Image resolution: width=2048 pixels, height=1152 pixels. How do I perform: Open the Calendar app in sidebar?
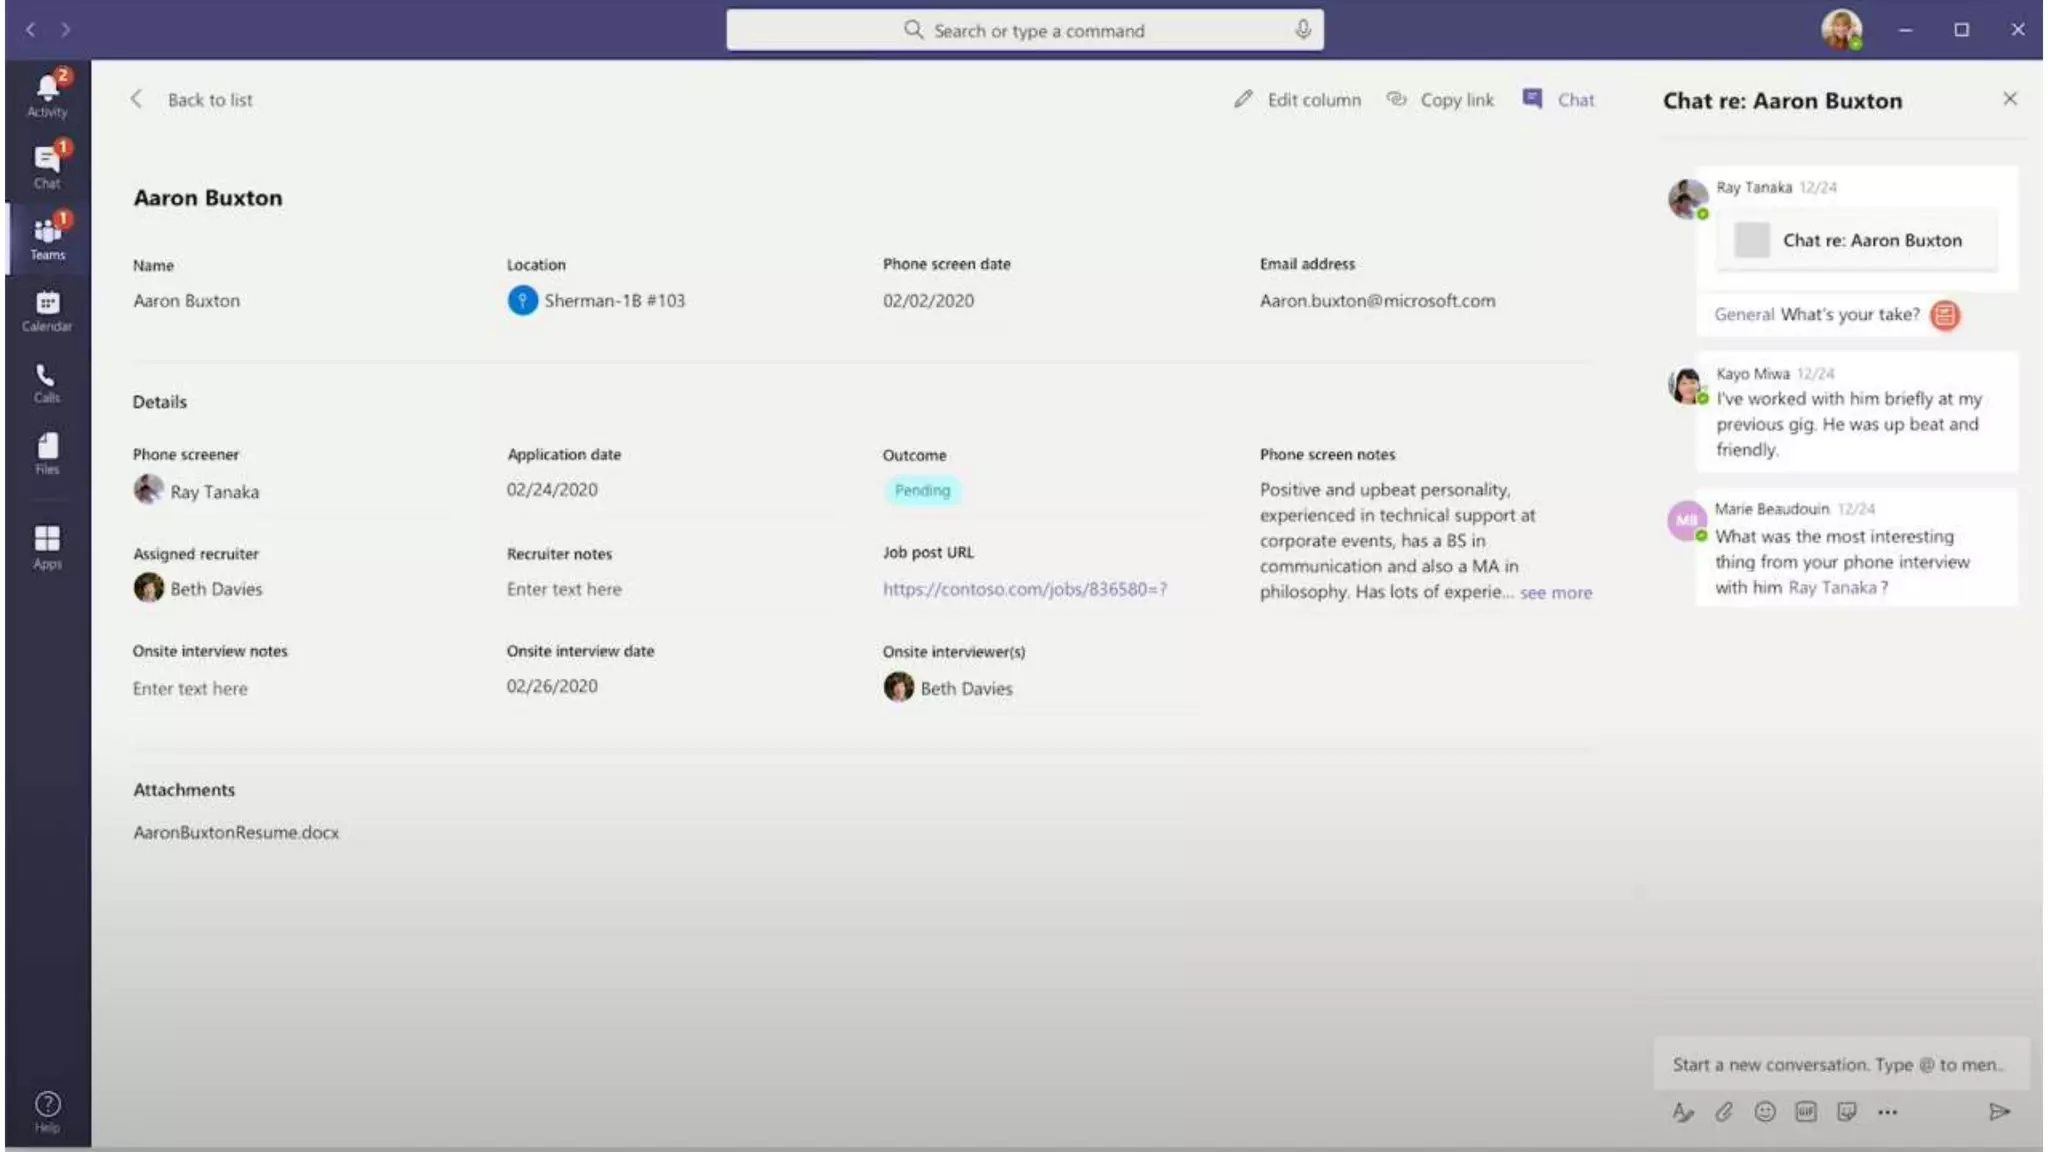[x=47, y=310]
